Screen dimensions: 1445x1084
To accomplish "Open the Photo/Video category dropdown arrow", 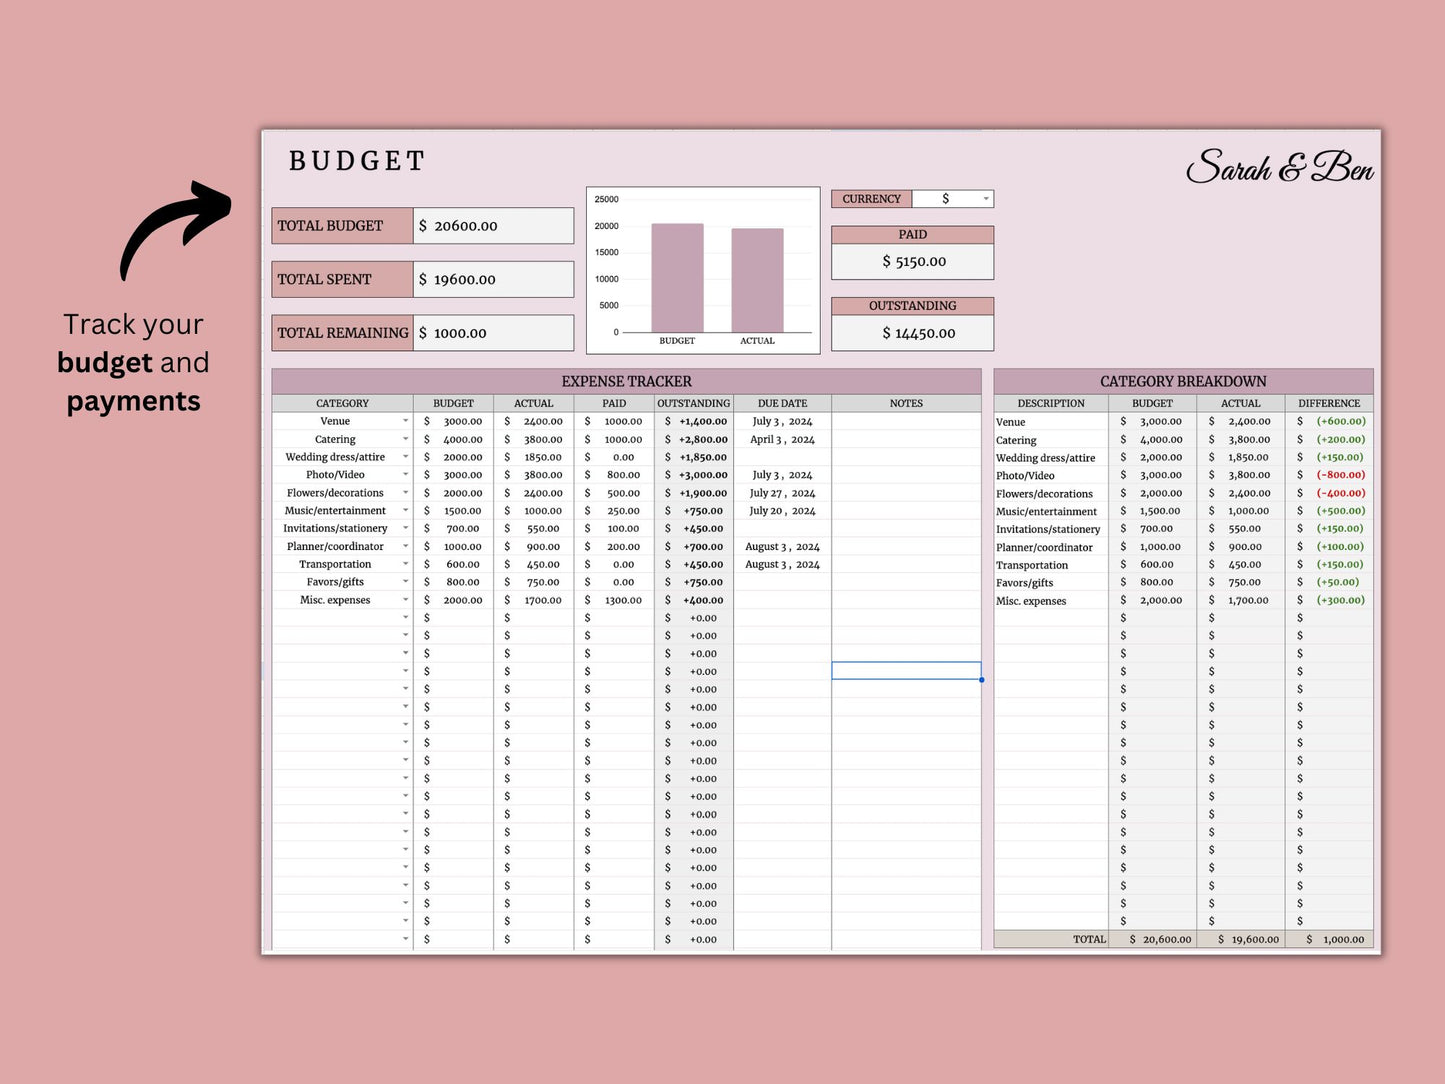I will (405, 475).
